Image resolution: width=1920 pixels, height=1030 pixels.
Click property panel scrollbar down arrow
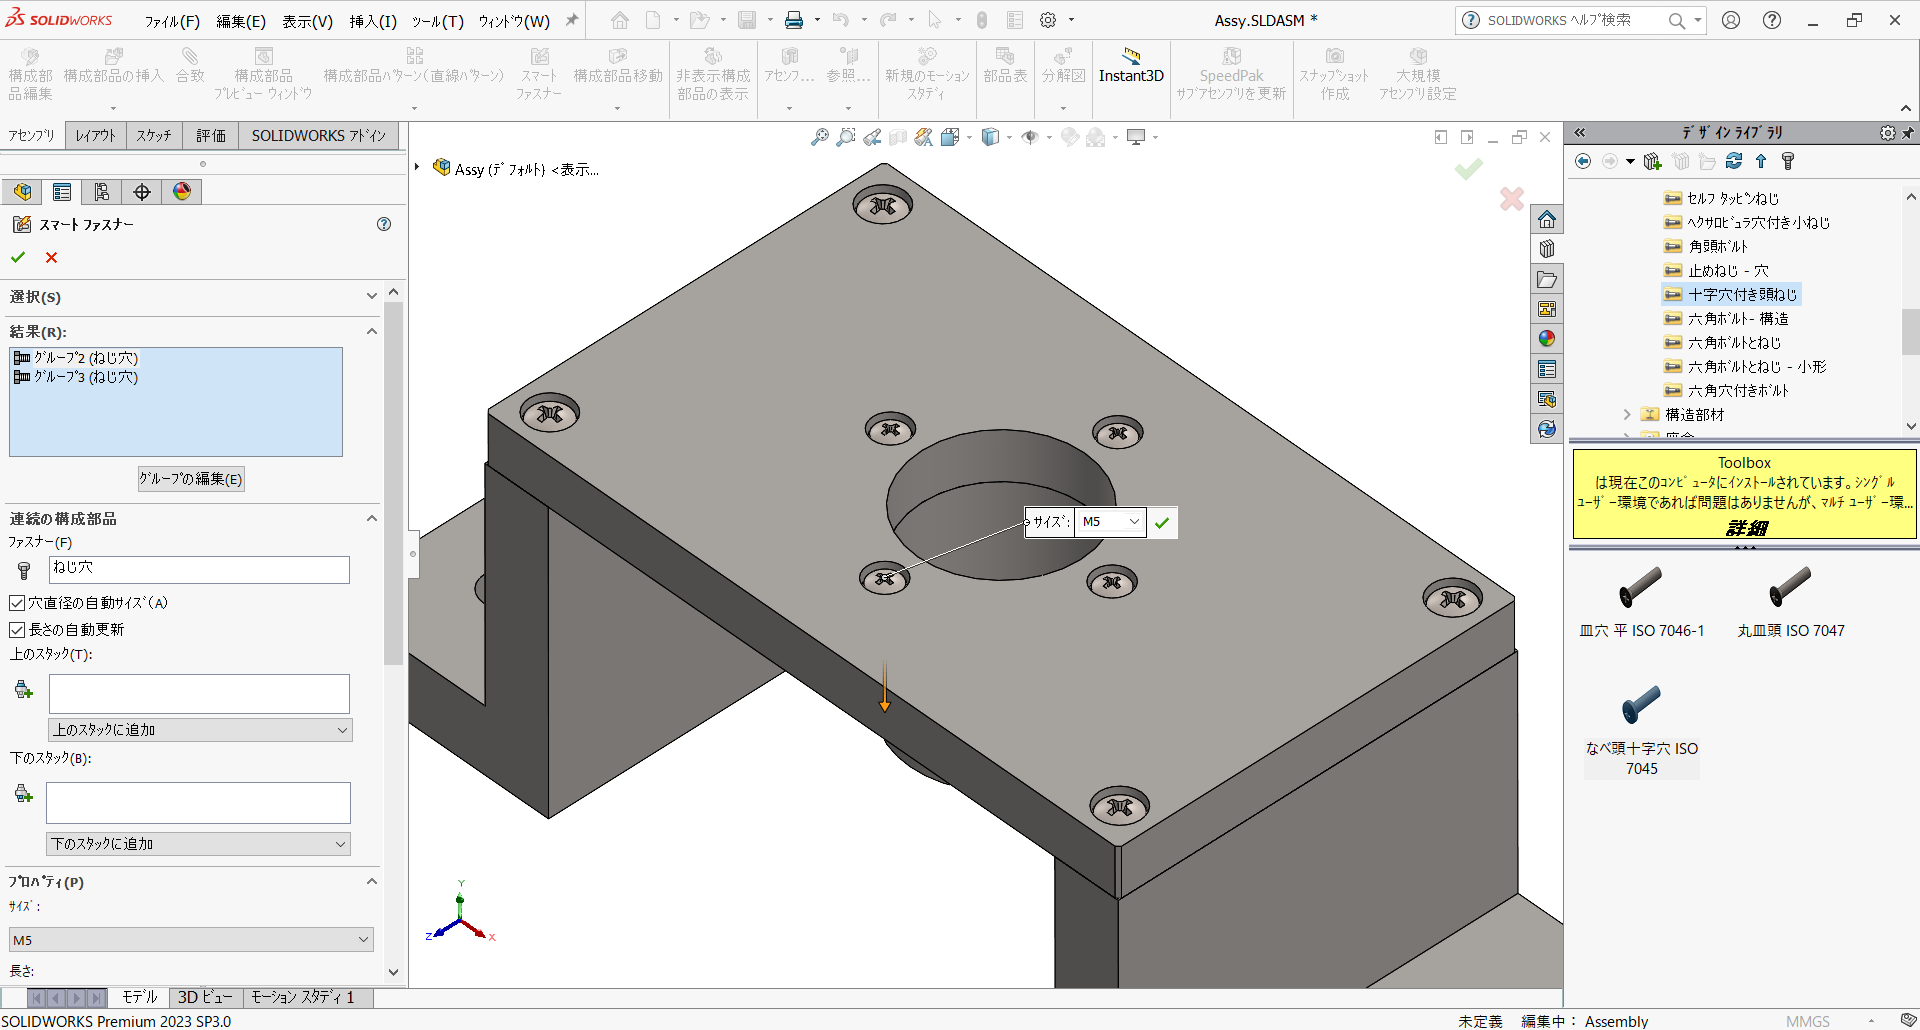click(x=393, y=972)
